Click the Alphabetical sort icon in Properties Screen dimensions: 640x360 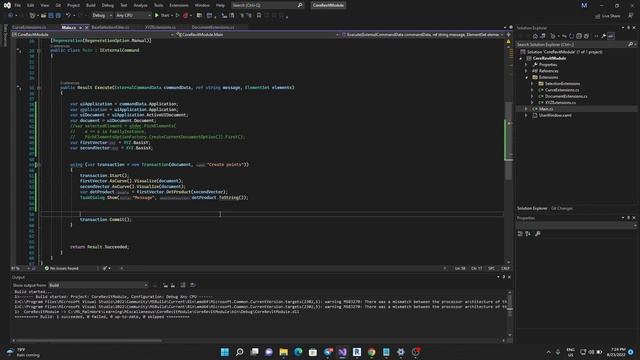coord(528,233)
